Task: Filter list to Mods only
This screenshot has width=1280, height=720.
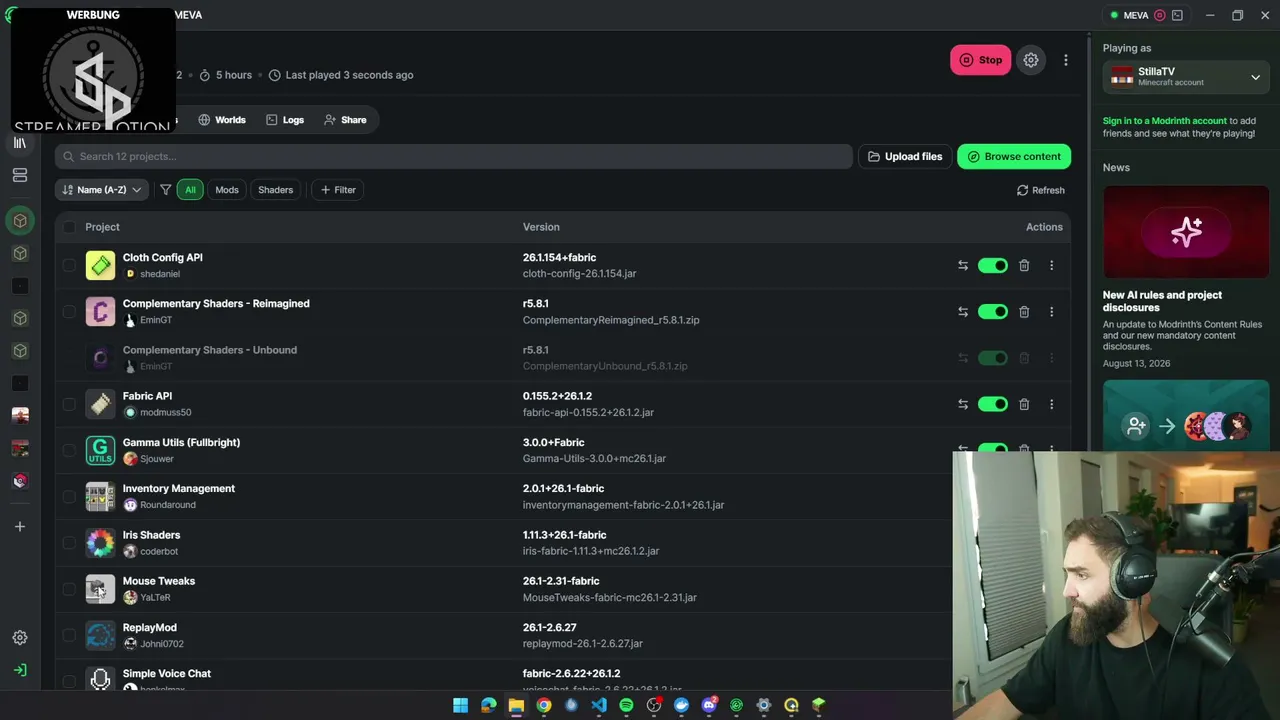Action: [x=227, y=190]
